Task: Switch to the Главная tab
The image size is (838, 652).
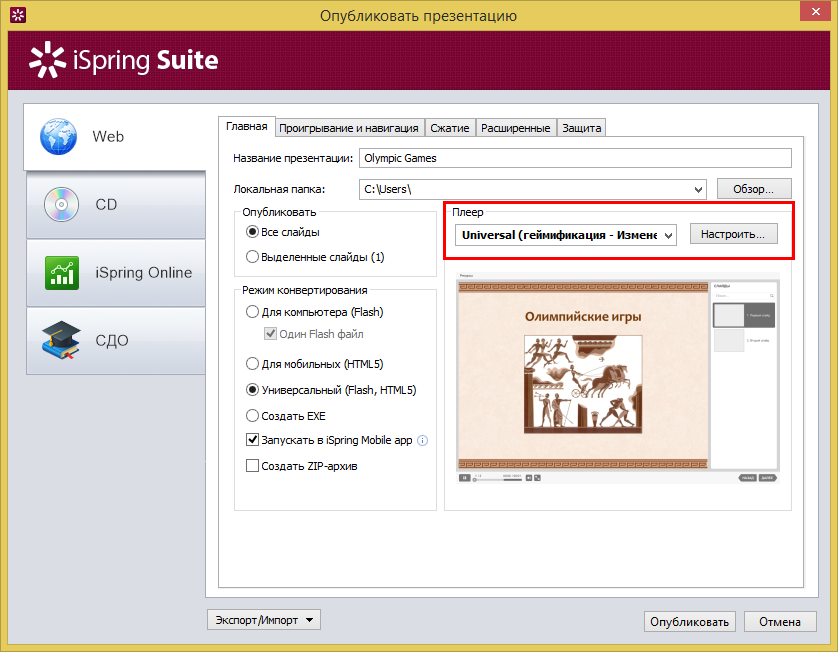Action: click(x=246, y=127)
